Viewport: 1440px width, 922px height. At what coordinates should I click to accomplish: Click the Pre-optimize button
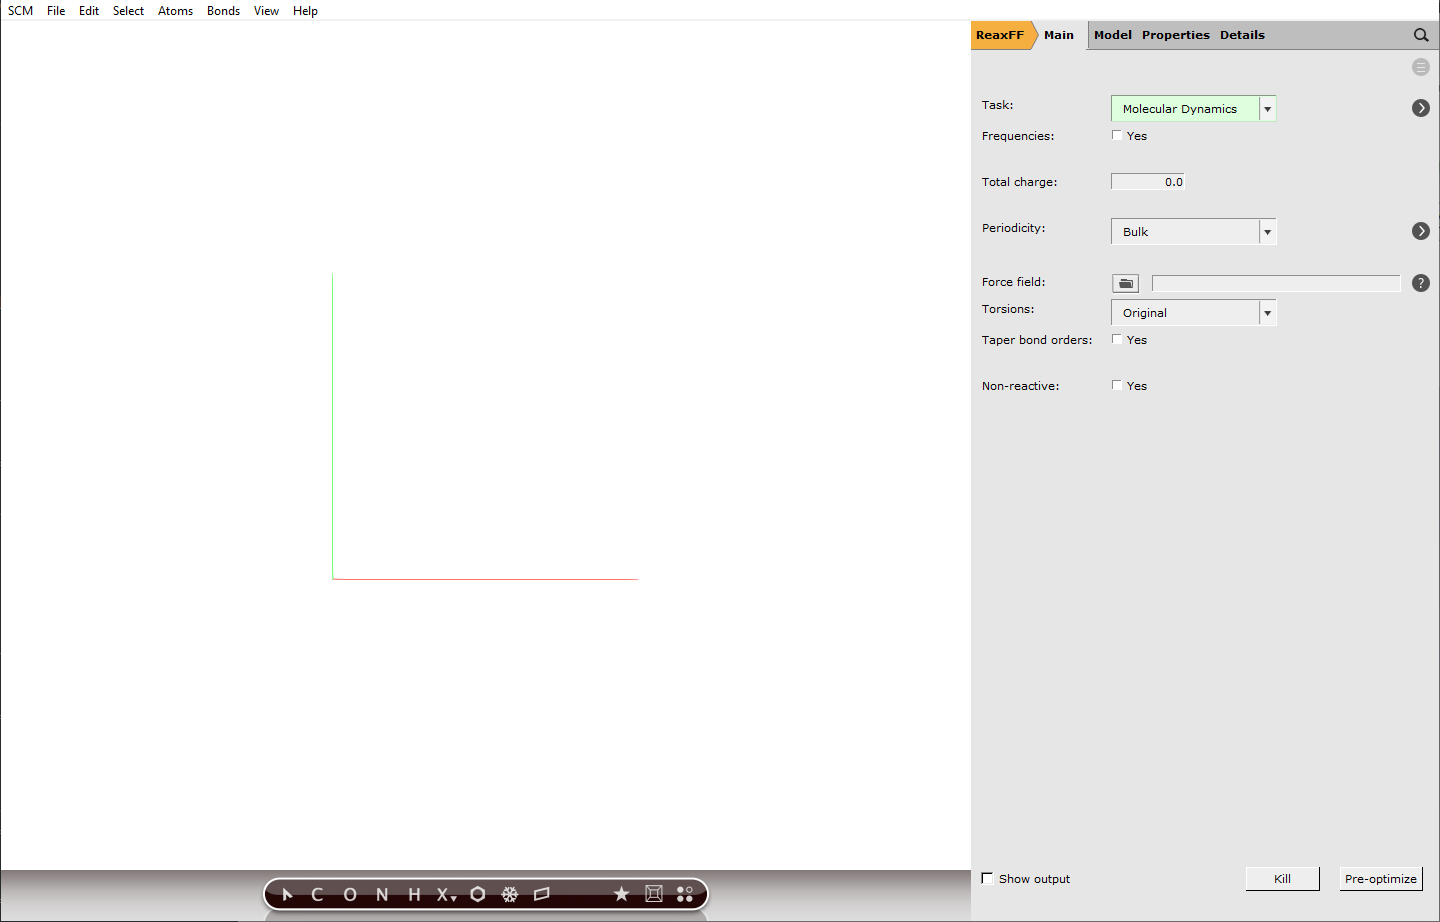[1380, 879]
